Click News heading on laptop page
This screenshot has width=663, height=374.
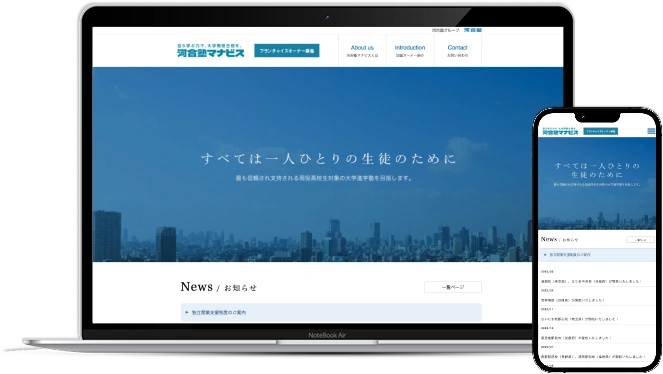click(x=218, y=287)
